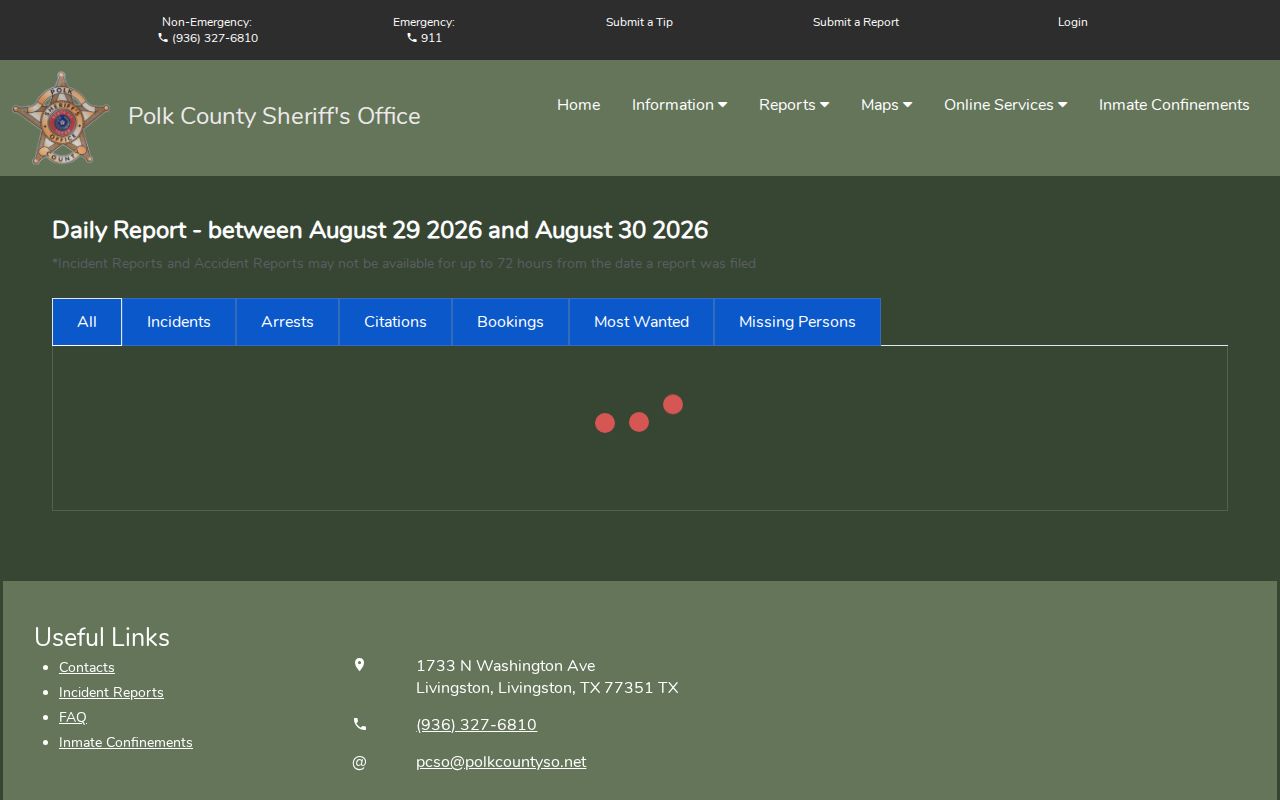
Task: Click the map pin icon by the address
Action: pyautogui.click(x=360, y=665)
